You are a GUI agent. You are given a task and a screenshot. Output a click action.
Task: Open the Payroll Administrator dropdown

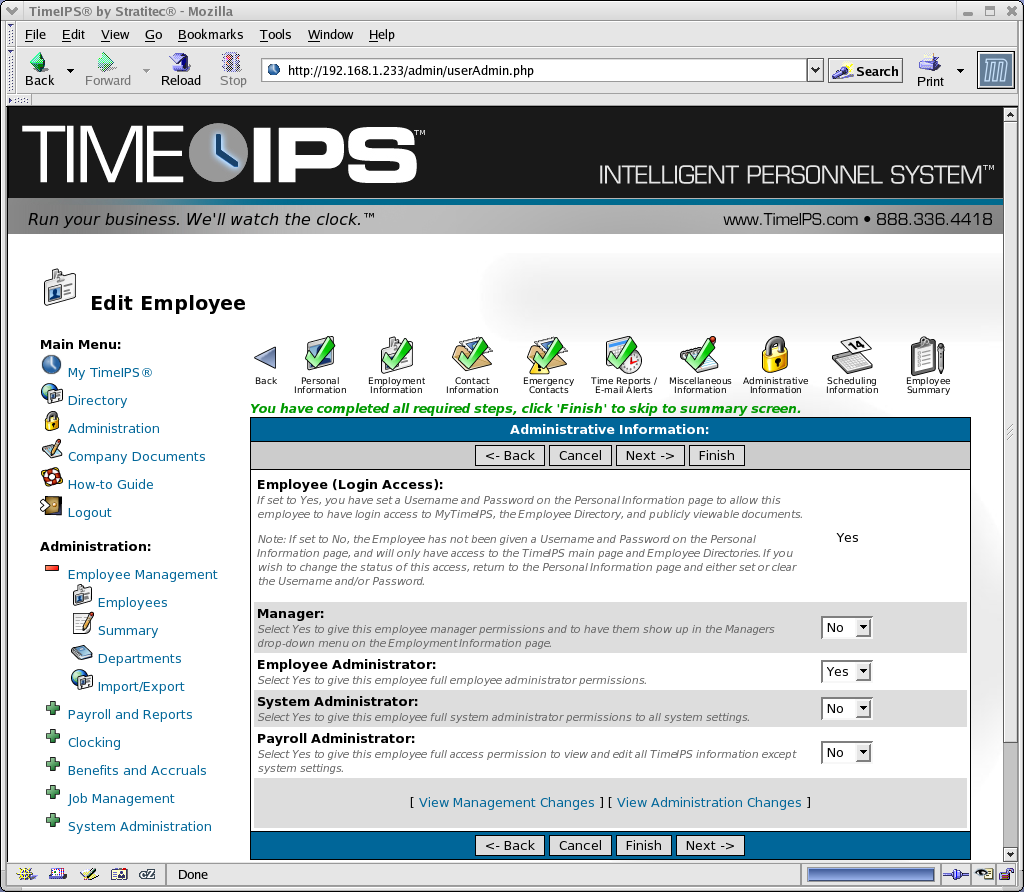[846, 752]
